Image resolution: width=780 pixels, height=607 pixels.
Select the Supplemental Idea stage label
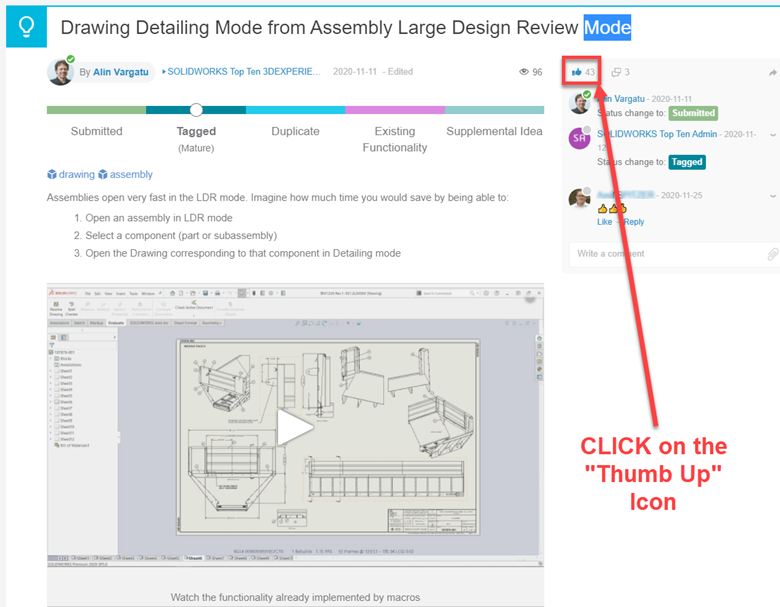[494, 131]
